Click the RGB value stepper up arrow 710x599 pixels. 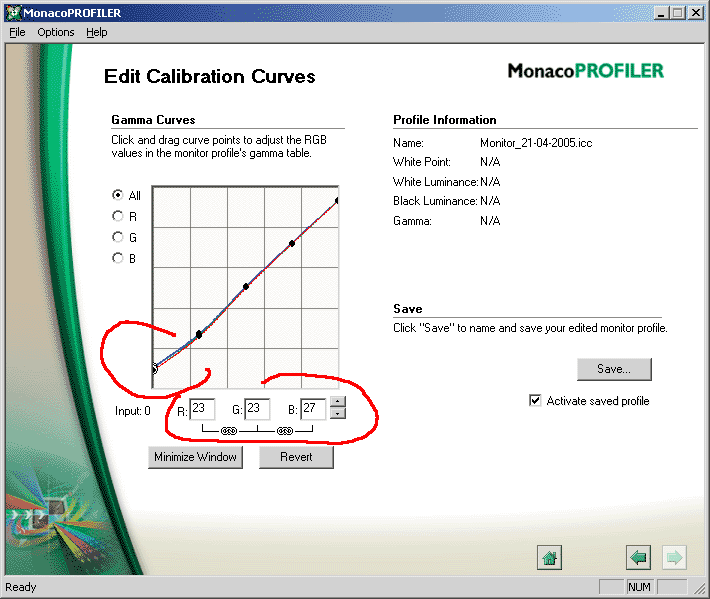338,402
